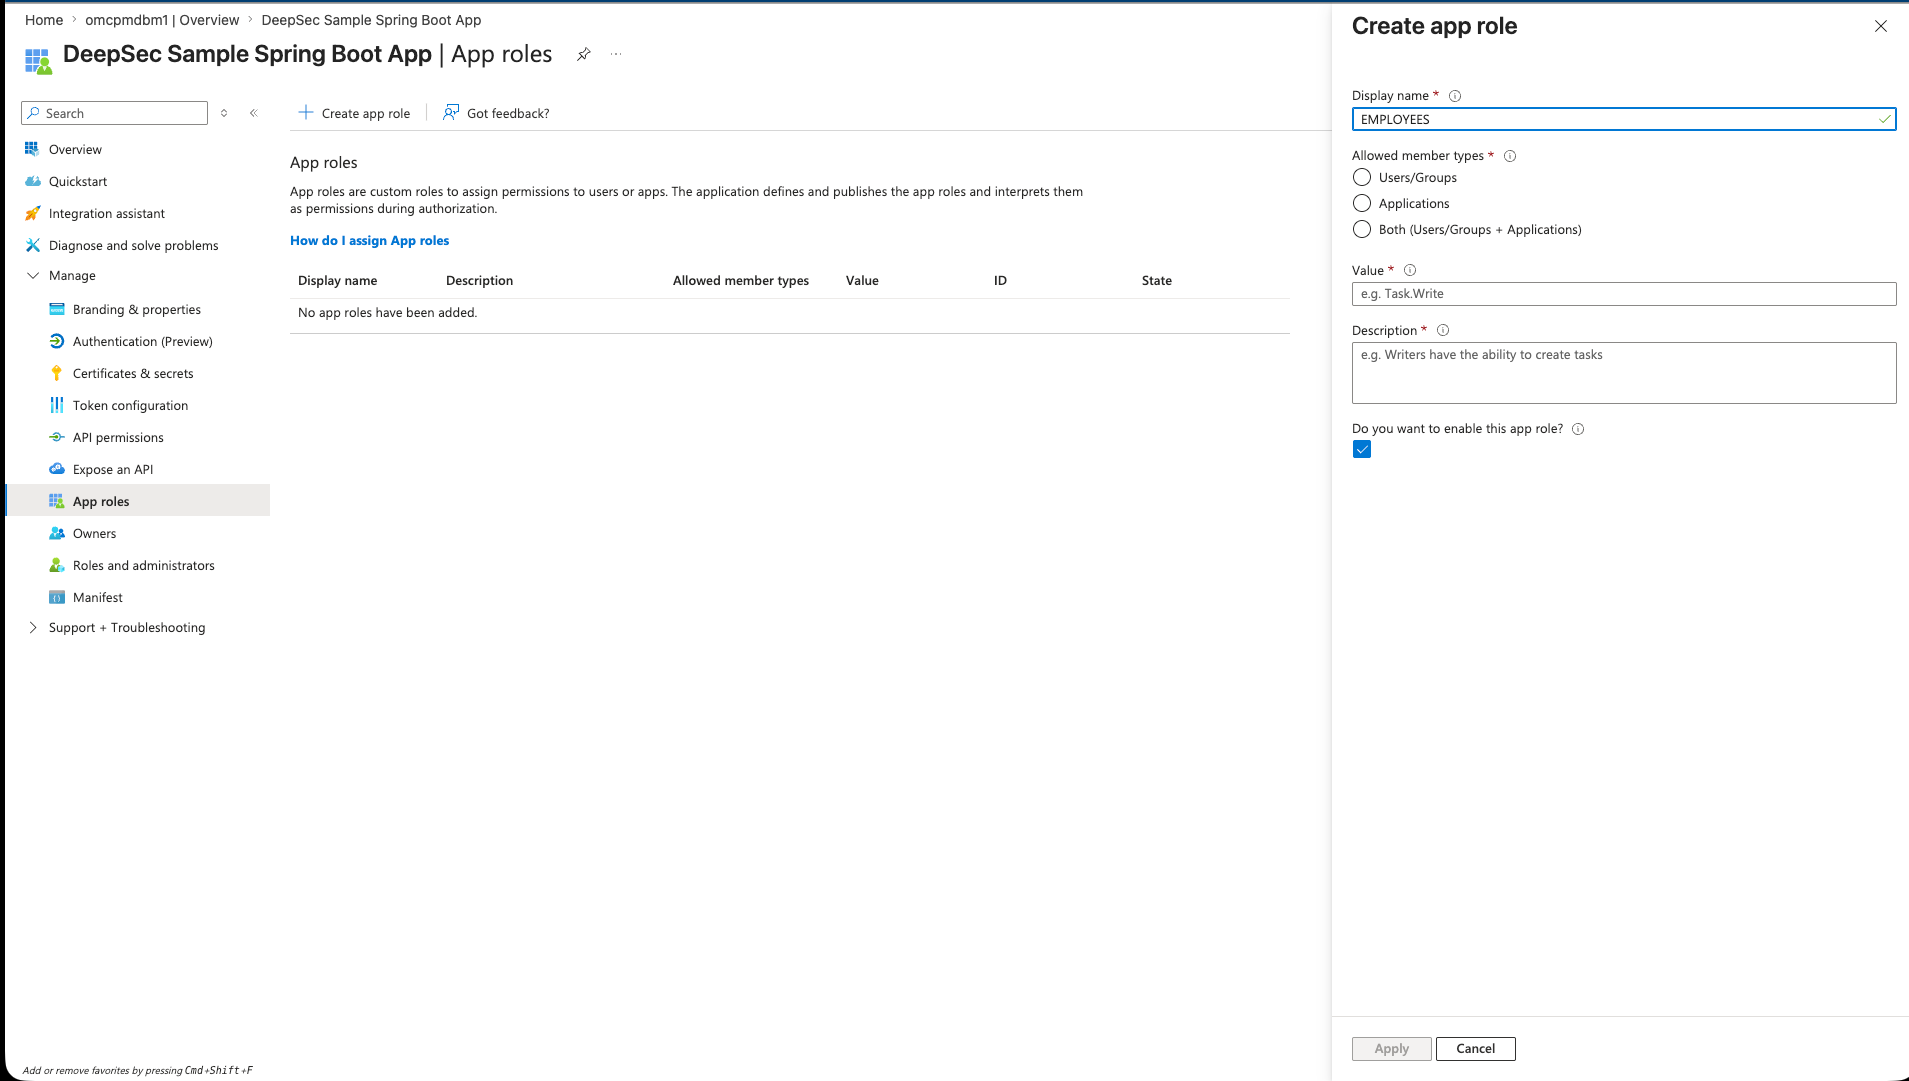
Task: Open Certificates & secrets page
Action: tap(133, 373)
